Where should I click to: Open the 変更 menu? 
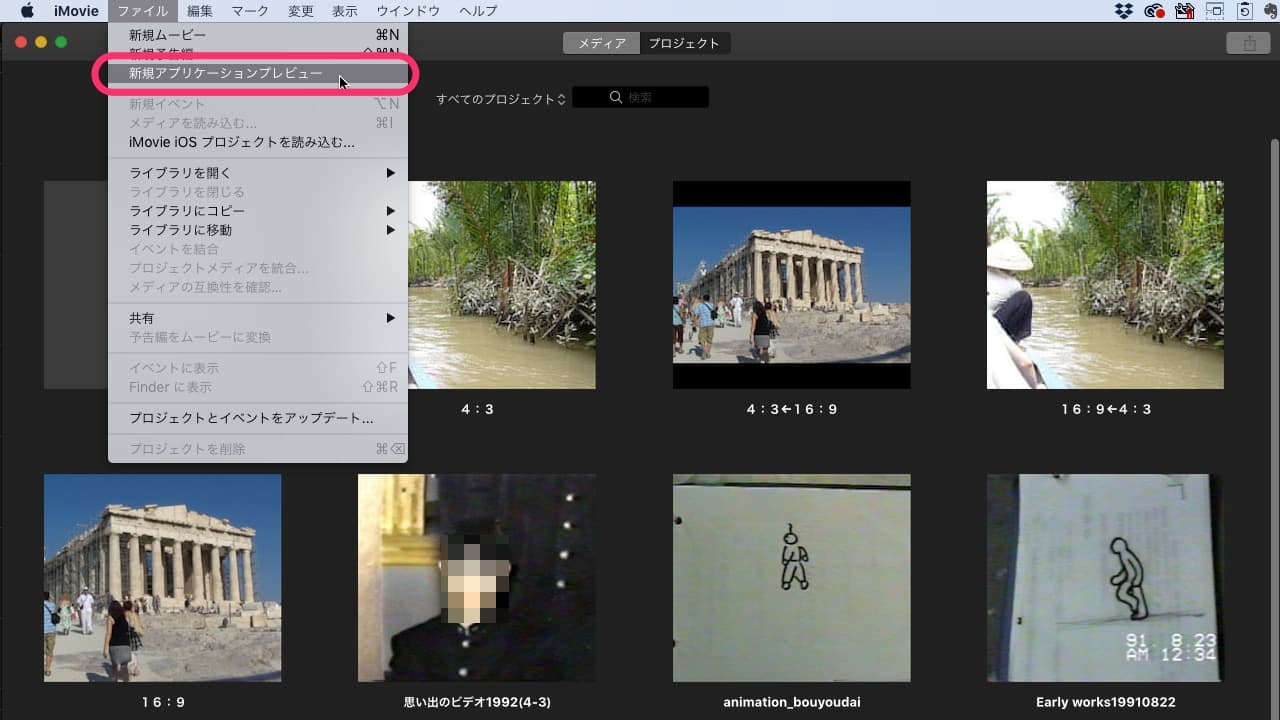[x=301, y=11]
